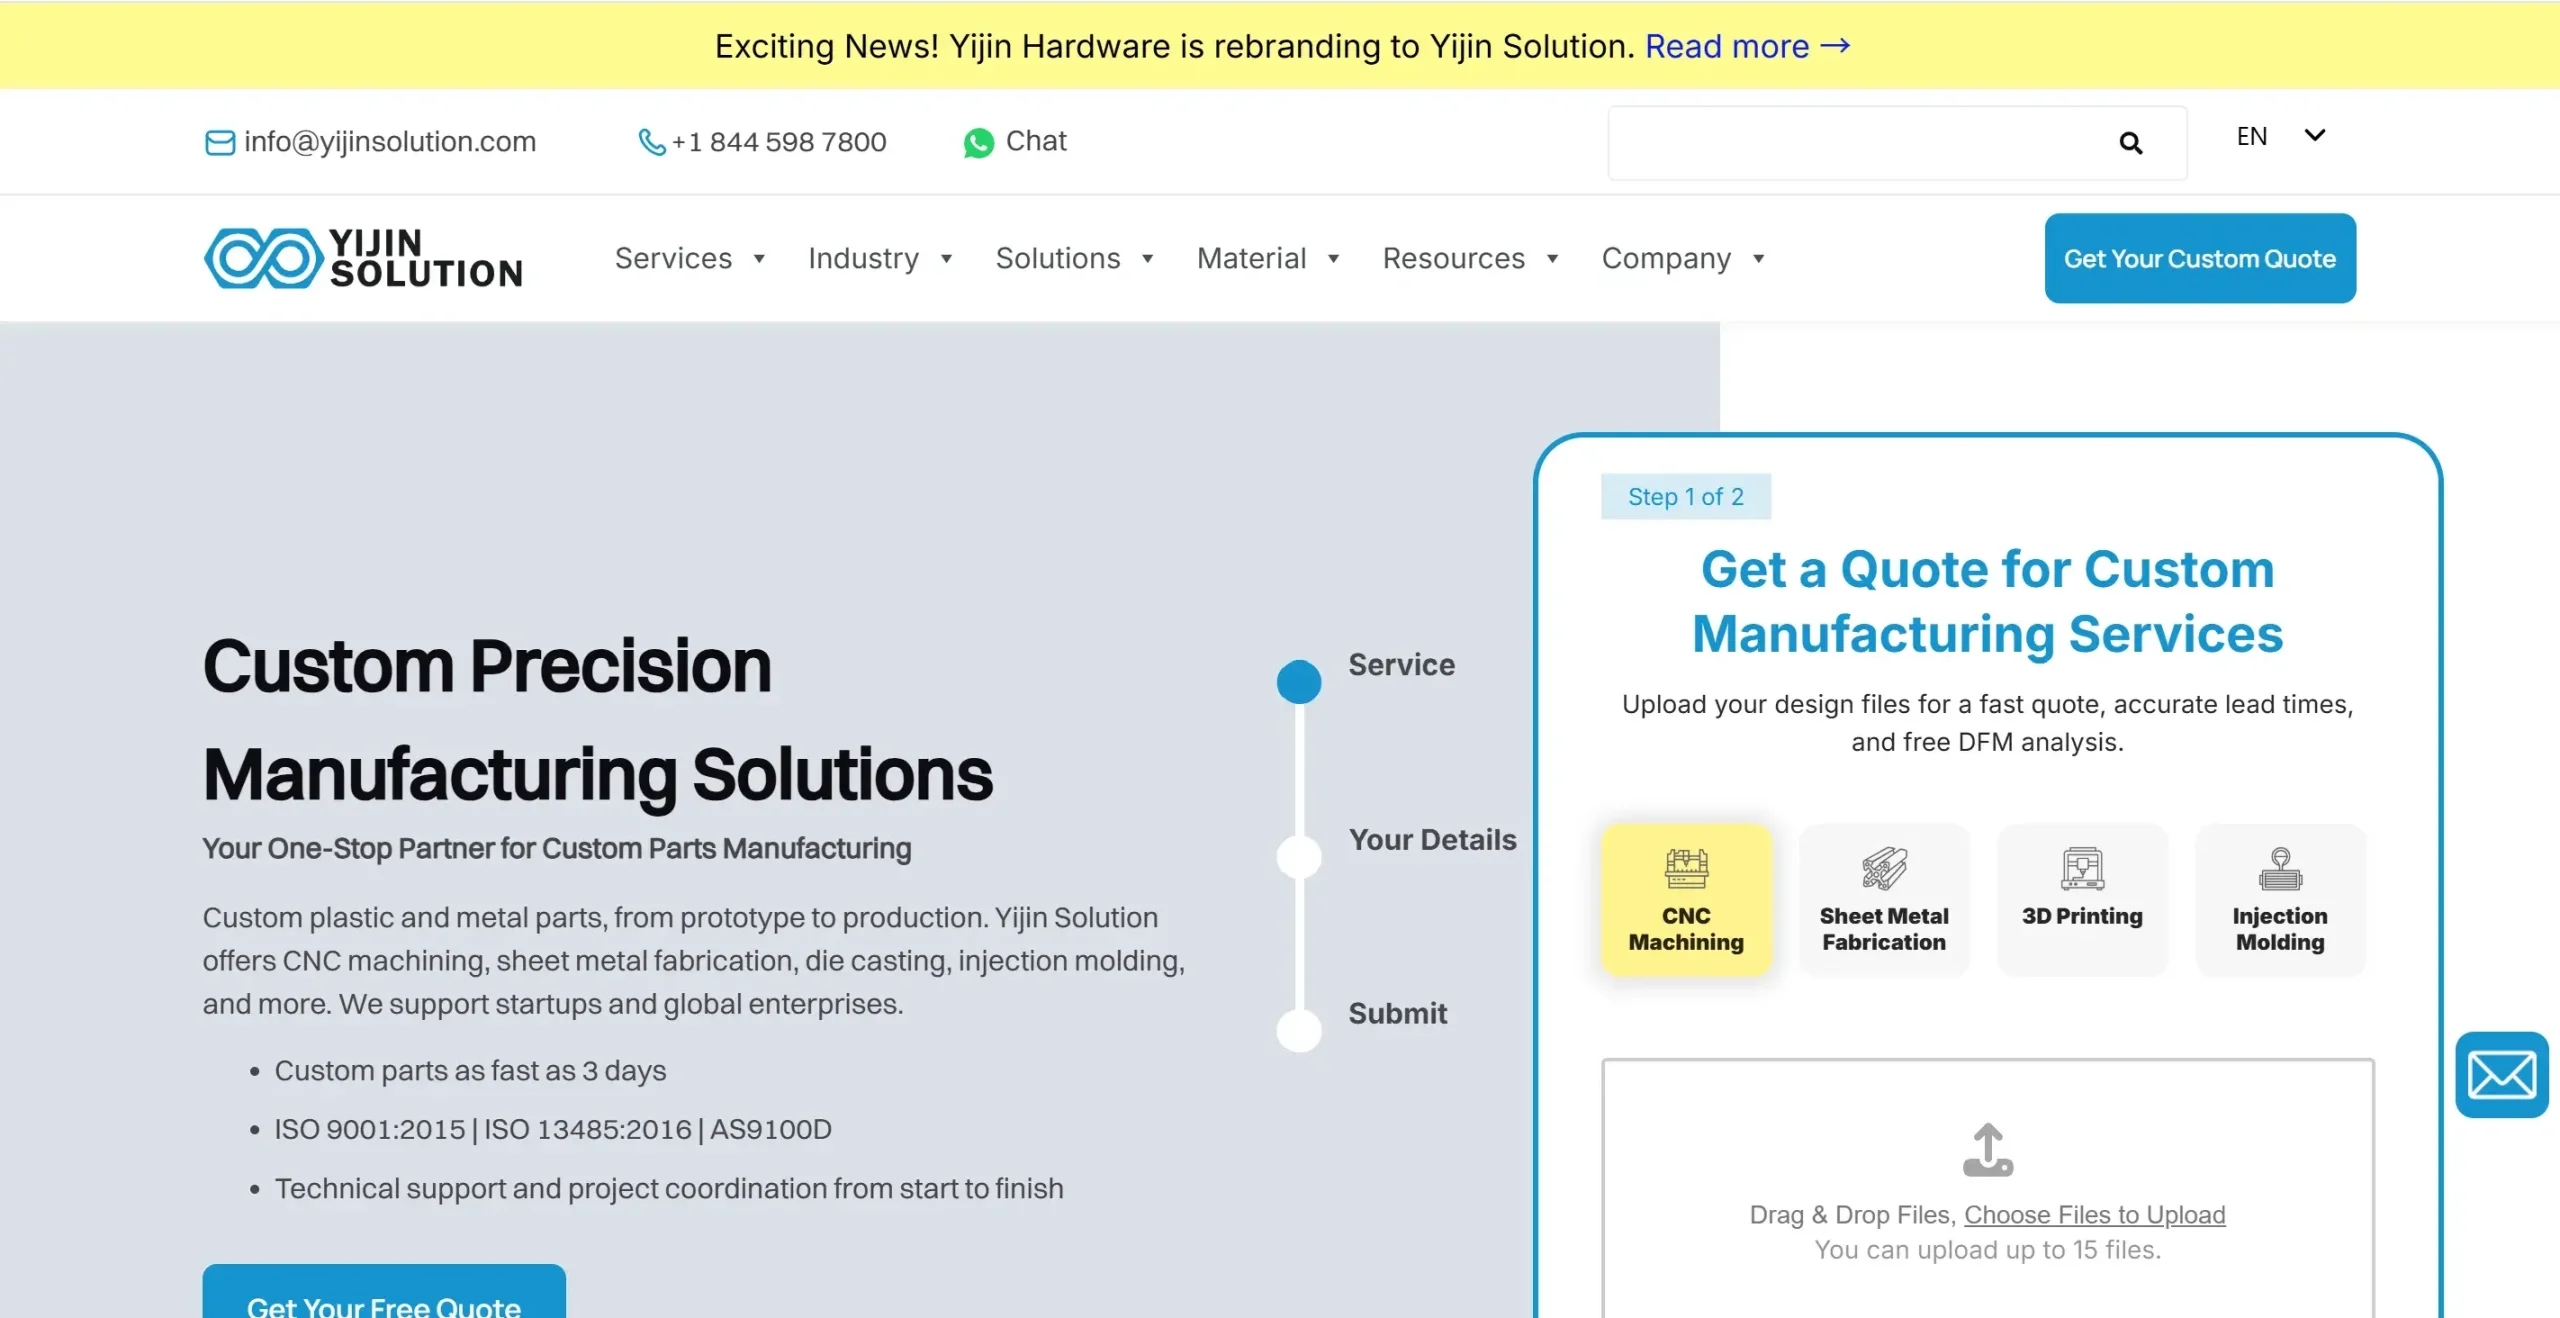Expand the Industry menu arrow
Image resolution: width=2560 pixels, height=1318 pixels.
946,259
